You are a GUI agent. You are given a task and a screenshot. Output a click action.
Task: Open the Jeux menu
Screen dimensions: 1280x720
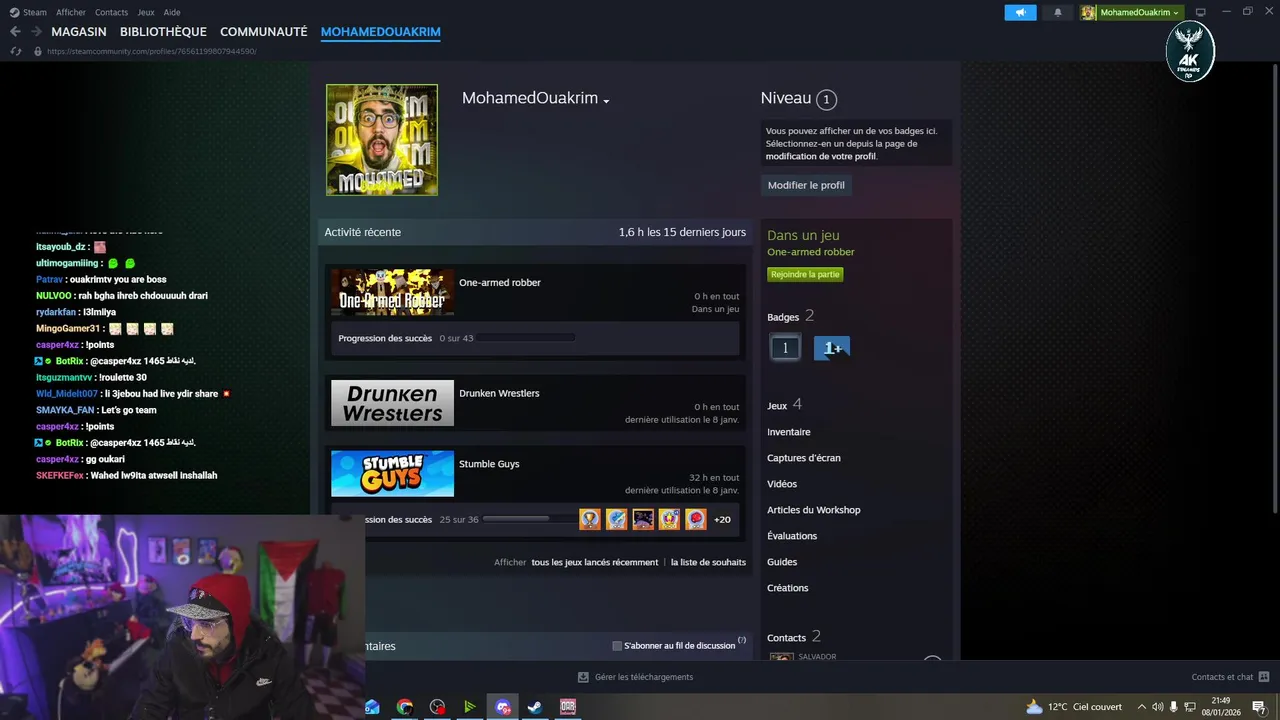[x=146, y=12]
